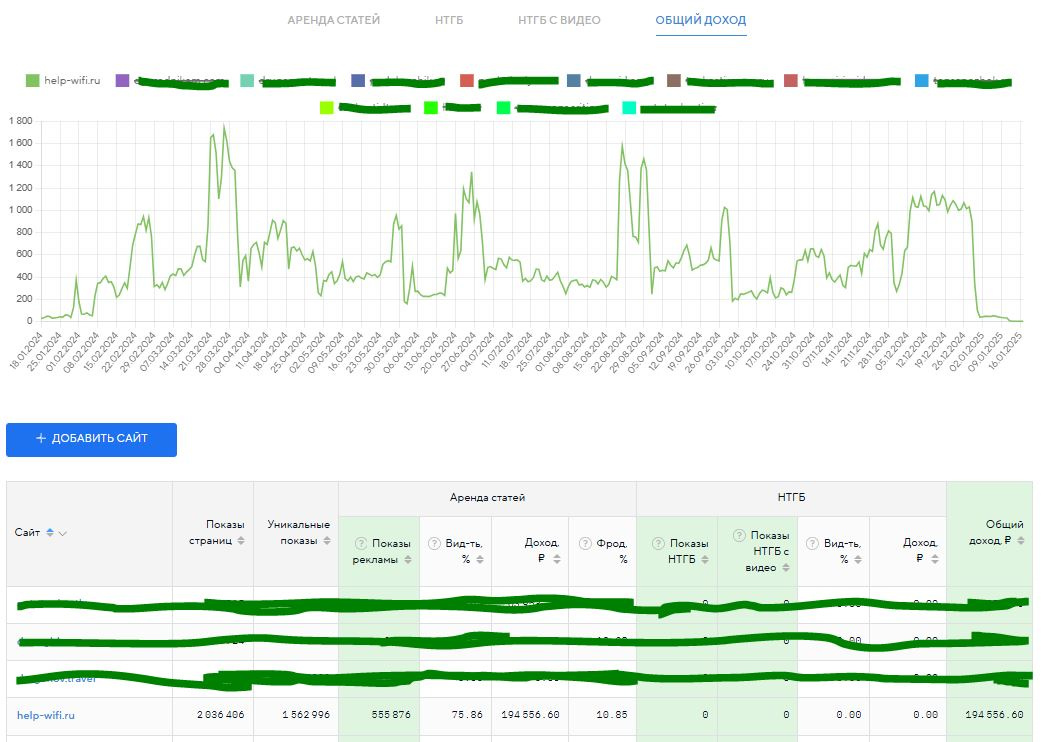Click unique views value 1 562 996
1041x742 pixels.
click(x=306, y=715)
